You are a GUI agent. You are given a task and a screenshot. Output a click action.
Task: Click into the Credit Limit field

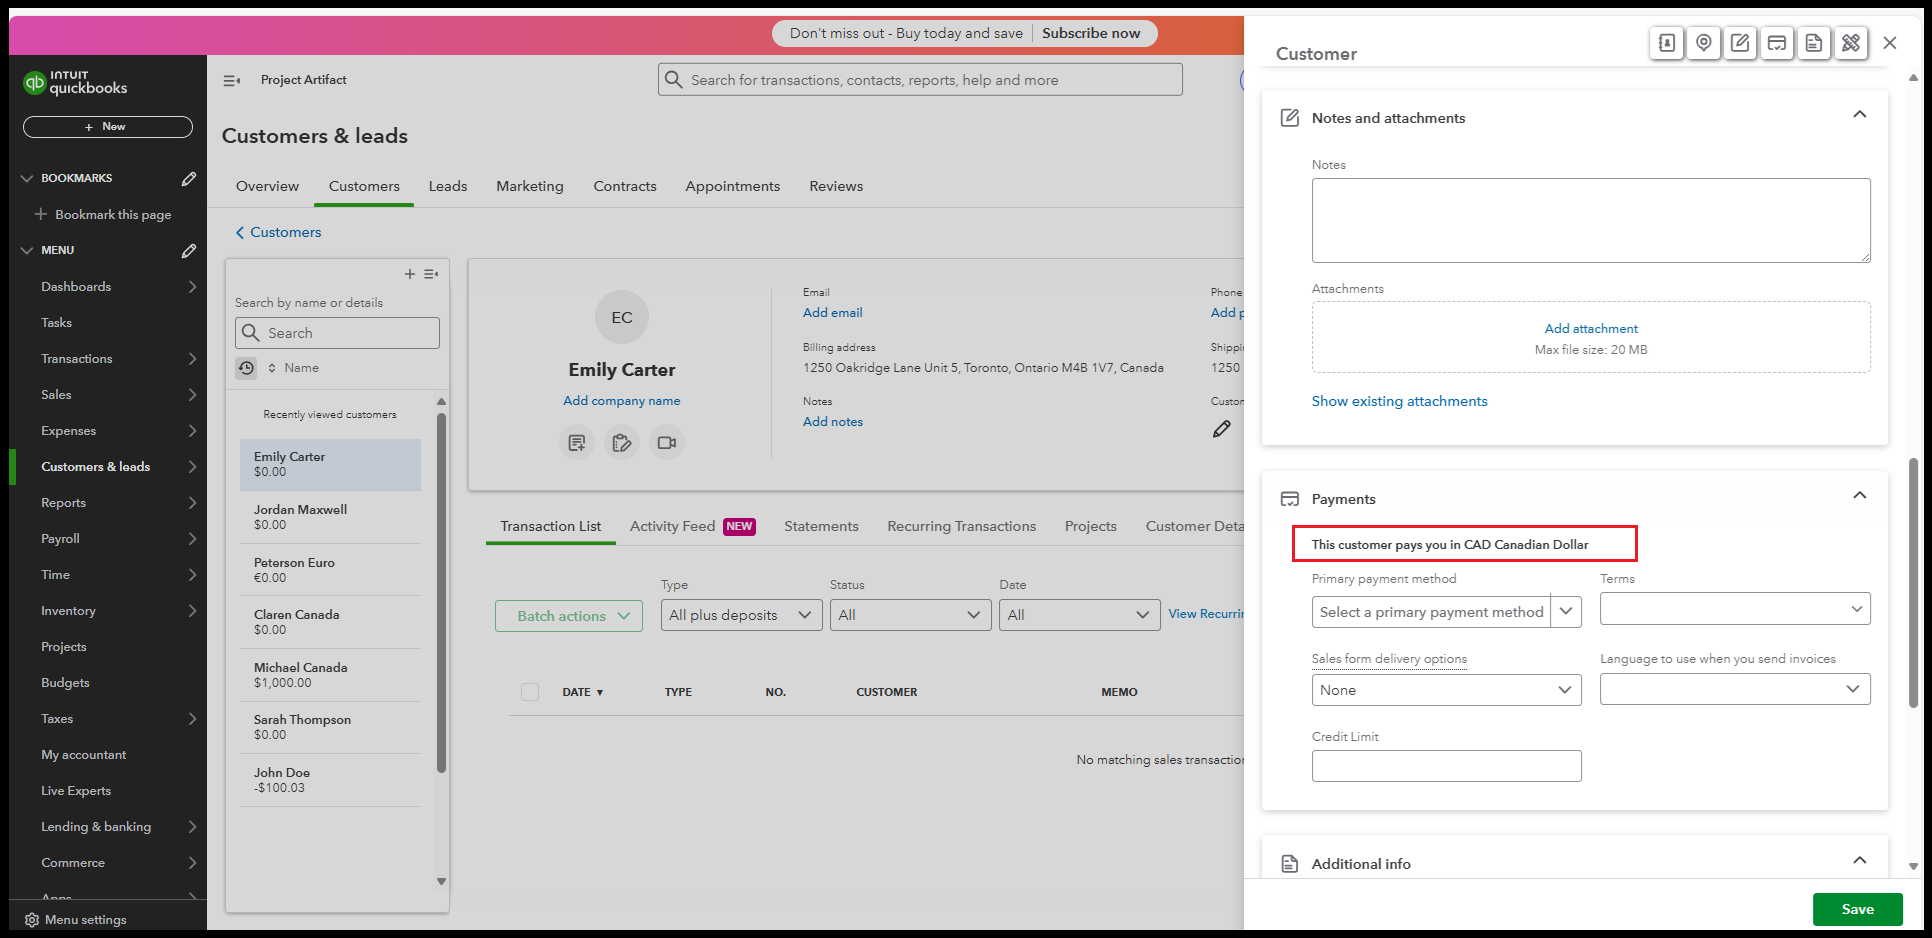pos(1446,766)
